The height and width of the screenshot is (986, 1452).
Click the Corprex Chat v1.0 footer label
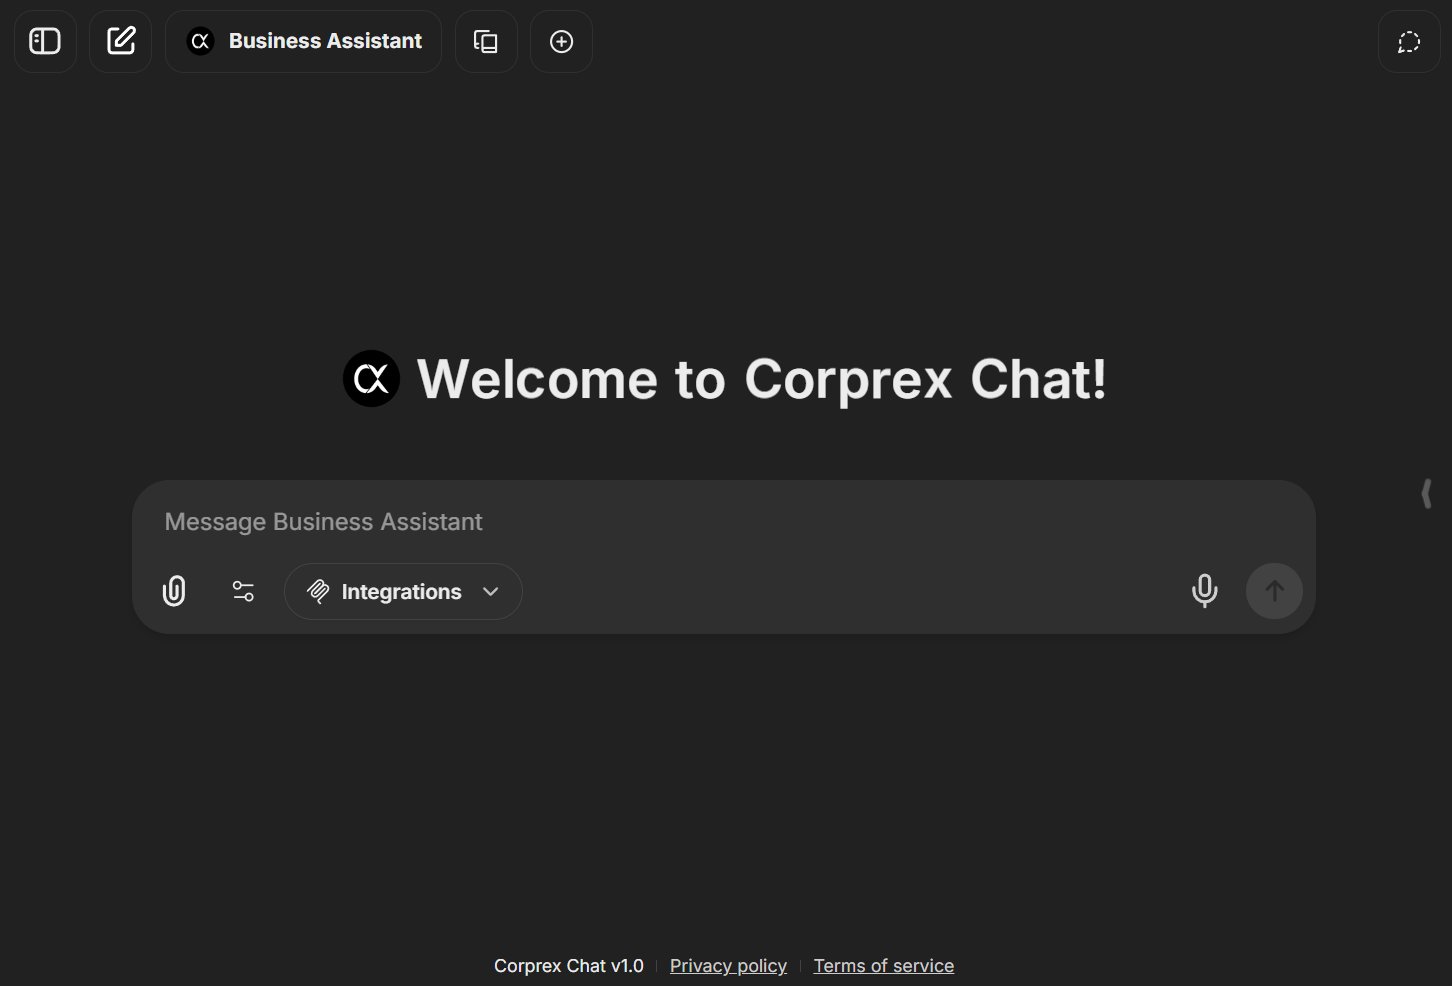[x=568, y=965]
